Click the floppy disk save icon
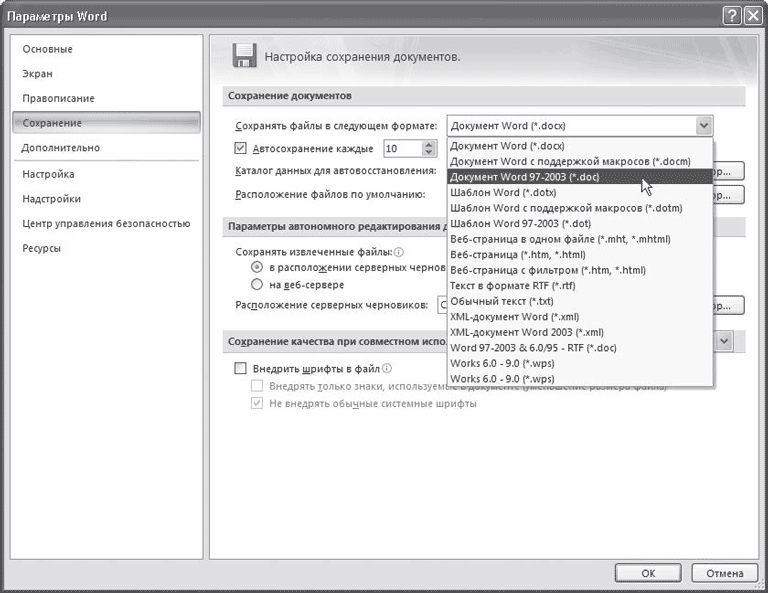This screenshot has width=768, height=593. coord(244,55)
